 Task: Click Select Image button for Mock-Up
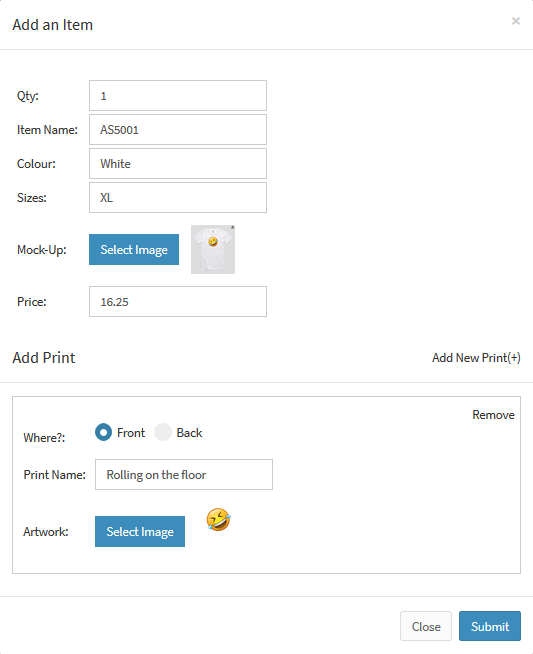pyautogui.click(x=134, y=249)
